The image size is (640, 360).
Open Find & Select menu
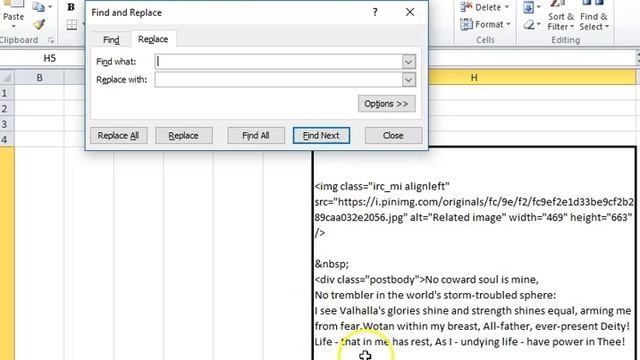[x=594, y=16]
